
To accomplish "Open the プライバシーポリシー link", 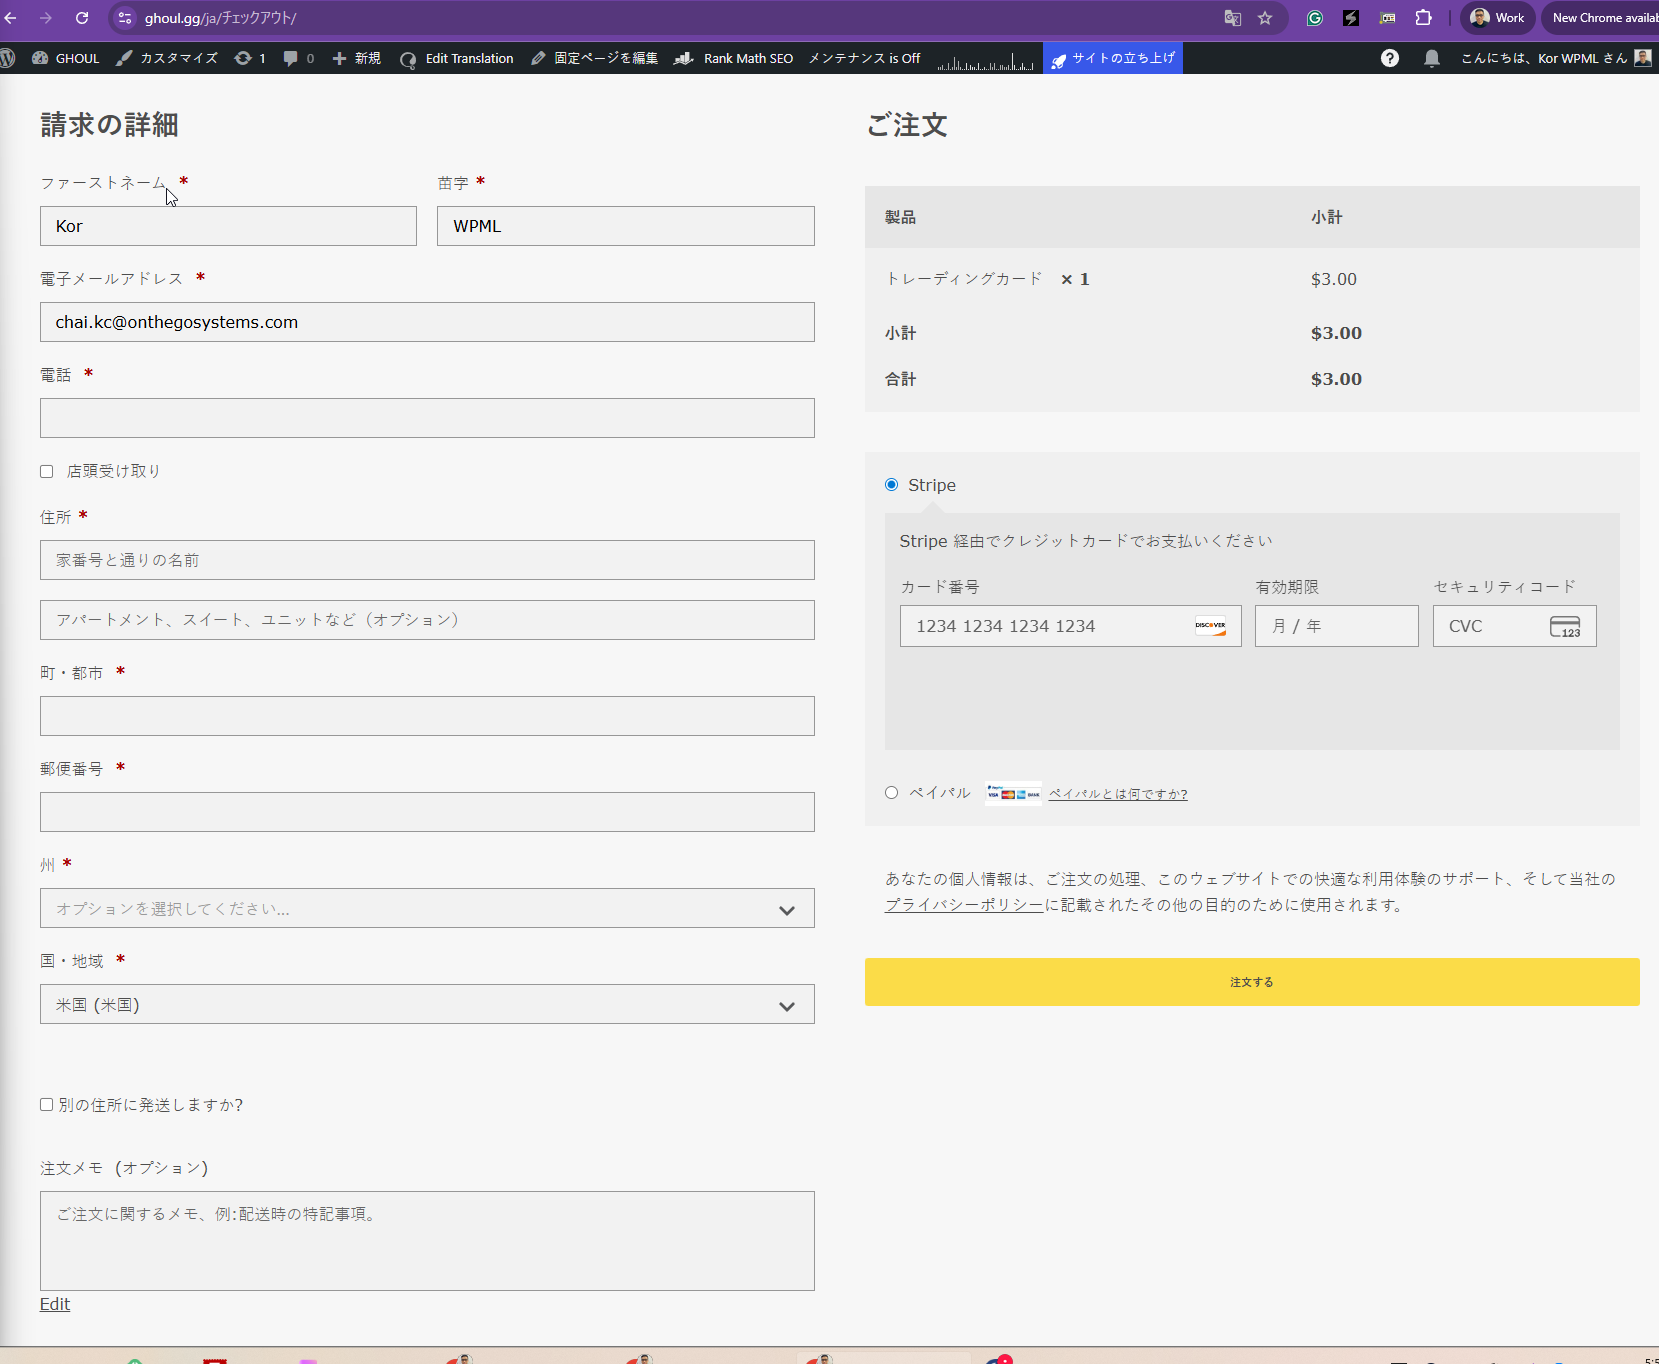I will pyautogui.click(x=964, y=905).
